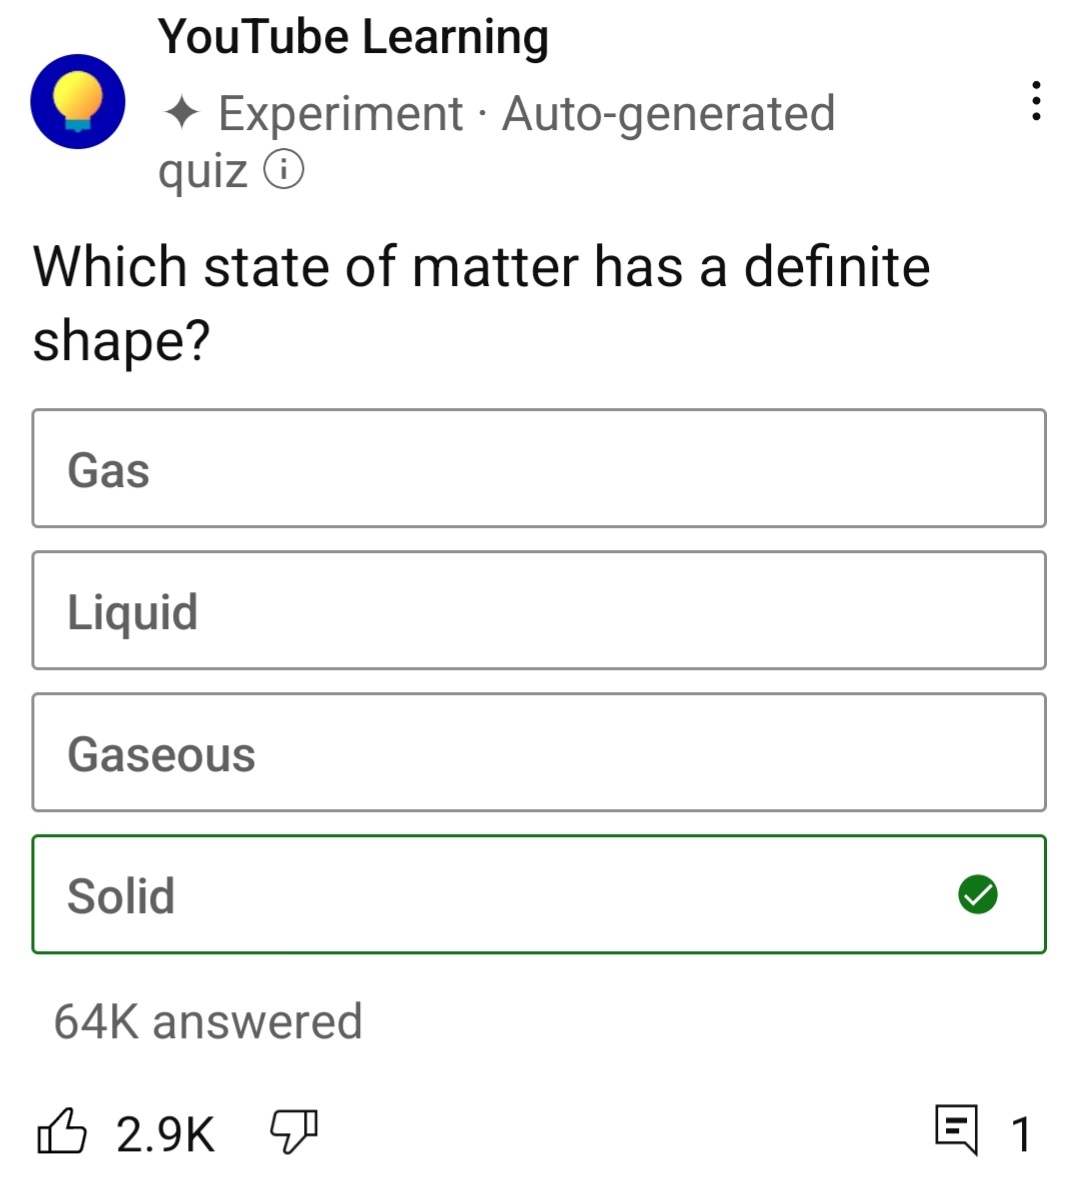Click the Experiment label text
1079x1186 pixels.
[340, 113]
